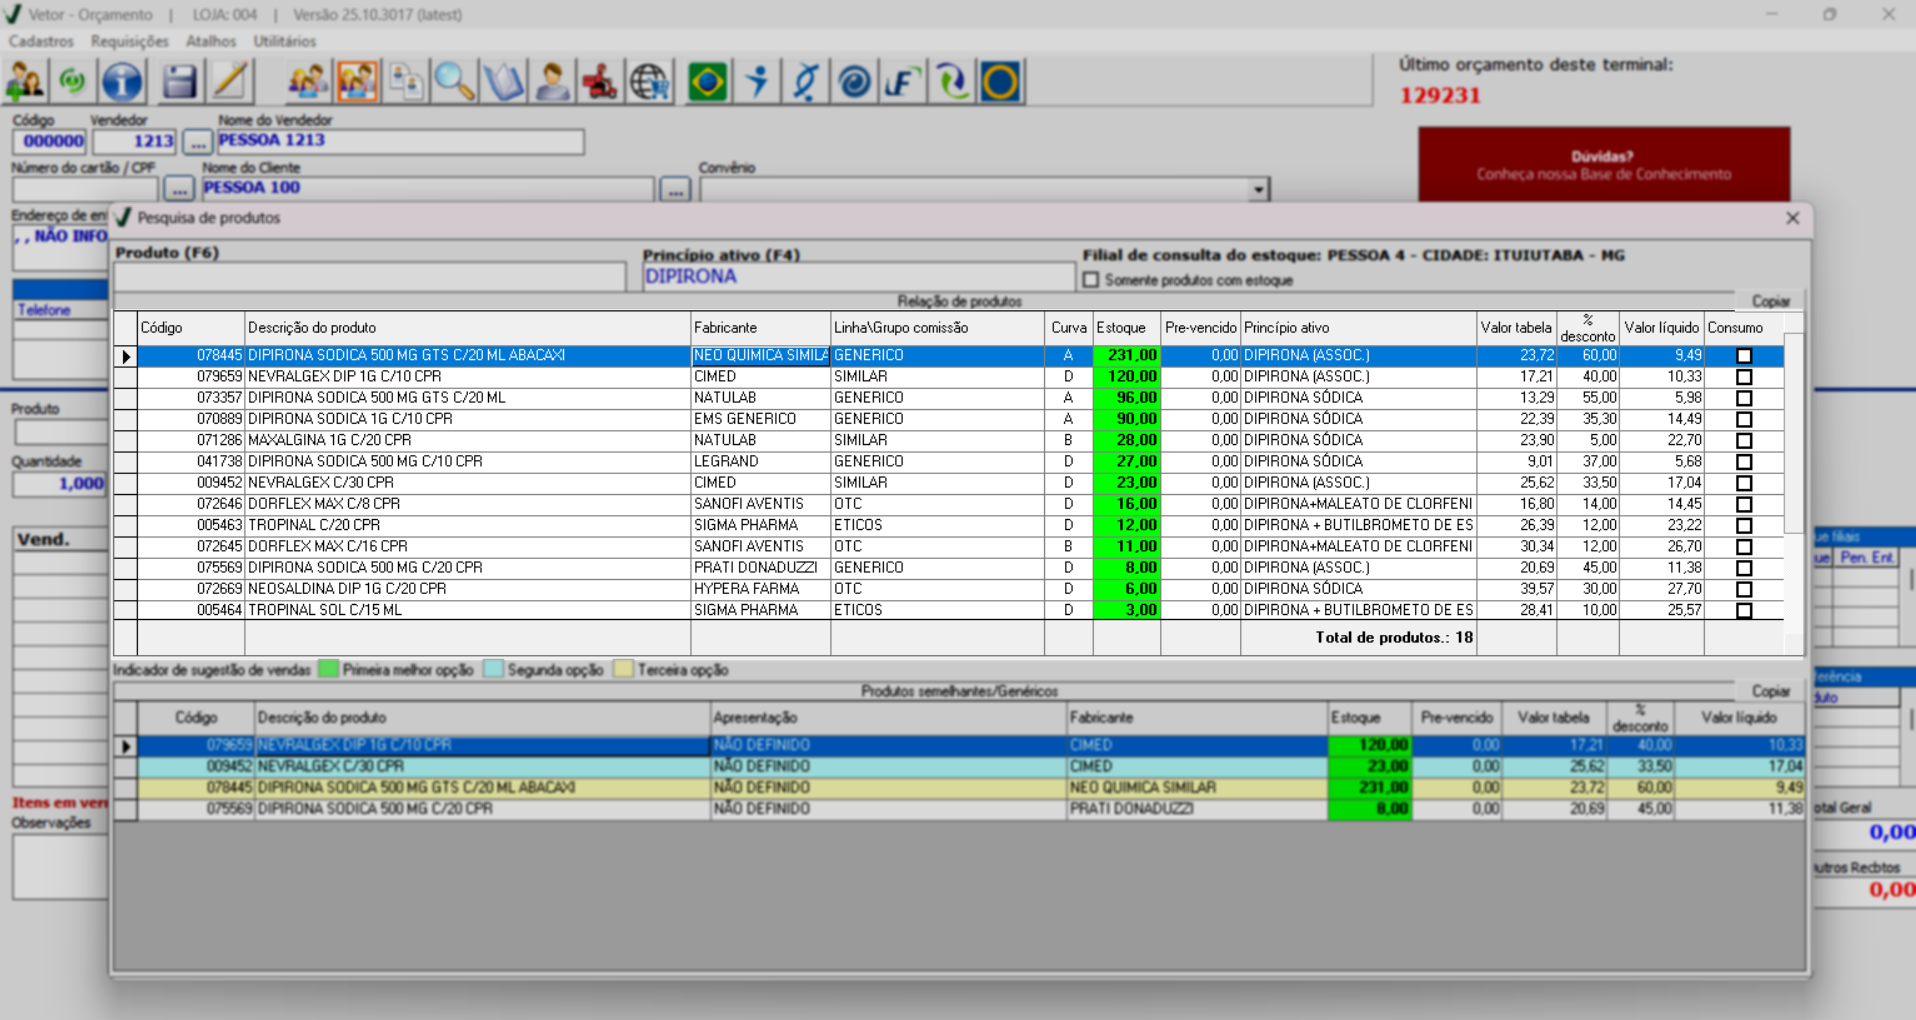
Task: Open the Vendedor lookup ellipsis button
Action: [197, 142]
